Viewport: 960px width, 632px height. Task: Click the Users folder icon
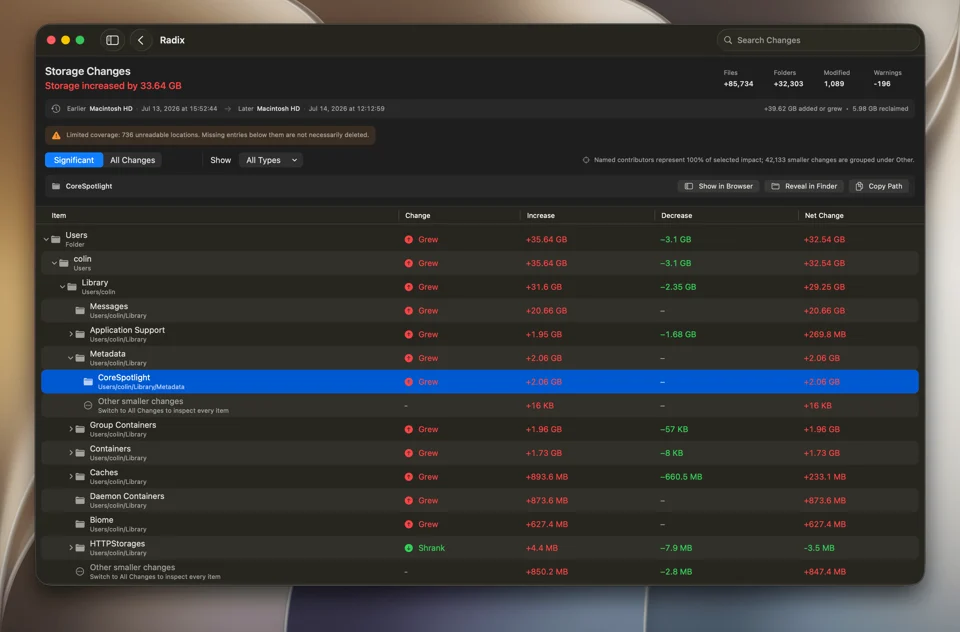tap(56, 239)
